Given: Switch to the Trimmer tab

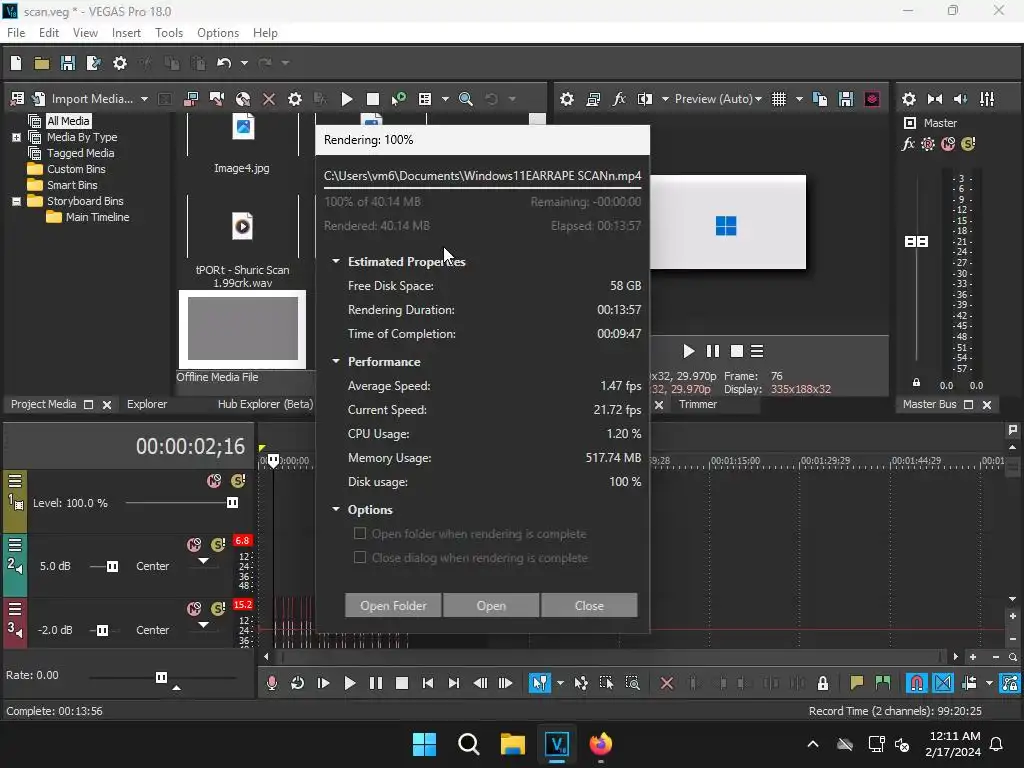Looking at the screenshot, I should tap(697, 404).
